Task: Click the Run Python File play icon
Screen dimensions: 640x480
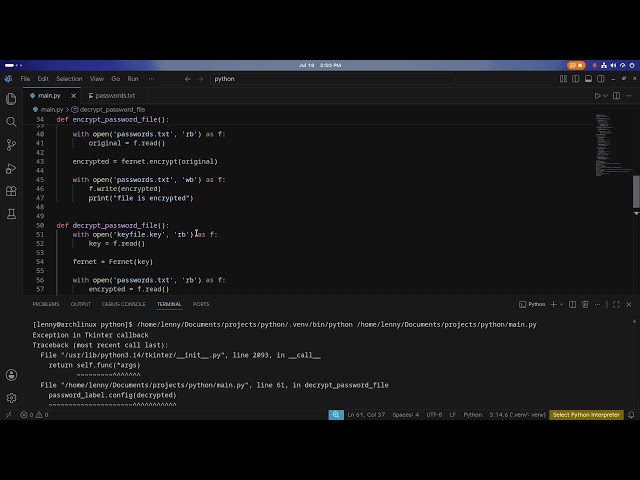Action: [597, 96]
